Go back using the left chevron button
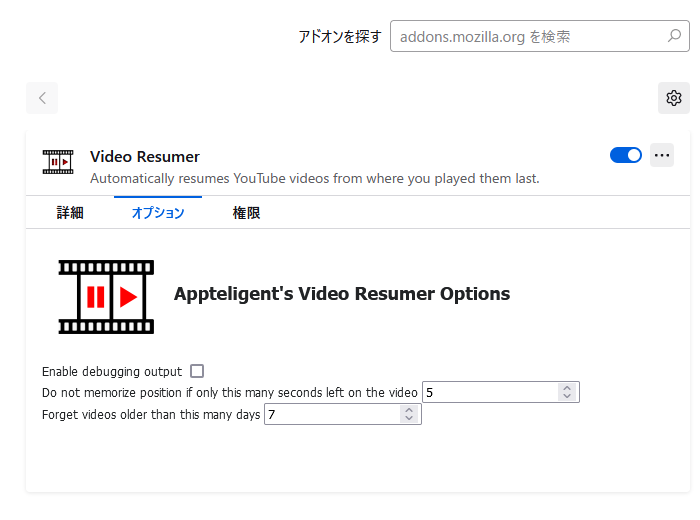This screenshot has width=700, height=520. click(42, 98)
